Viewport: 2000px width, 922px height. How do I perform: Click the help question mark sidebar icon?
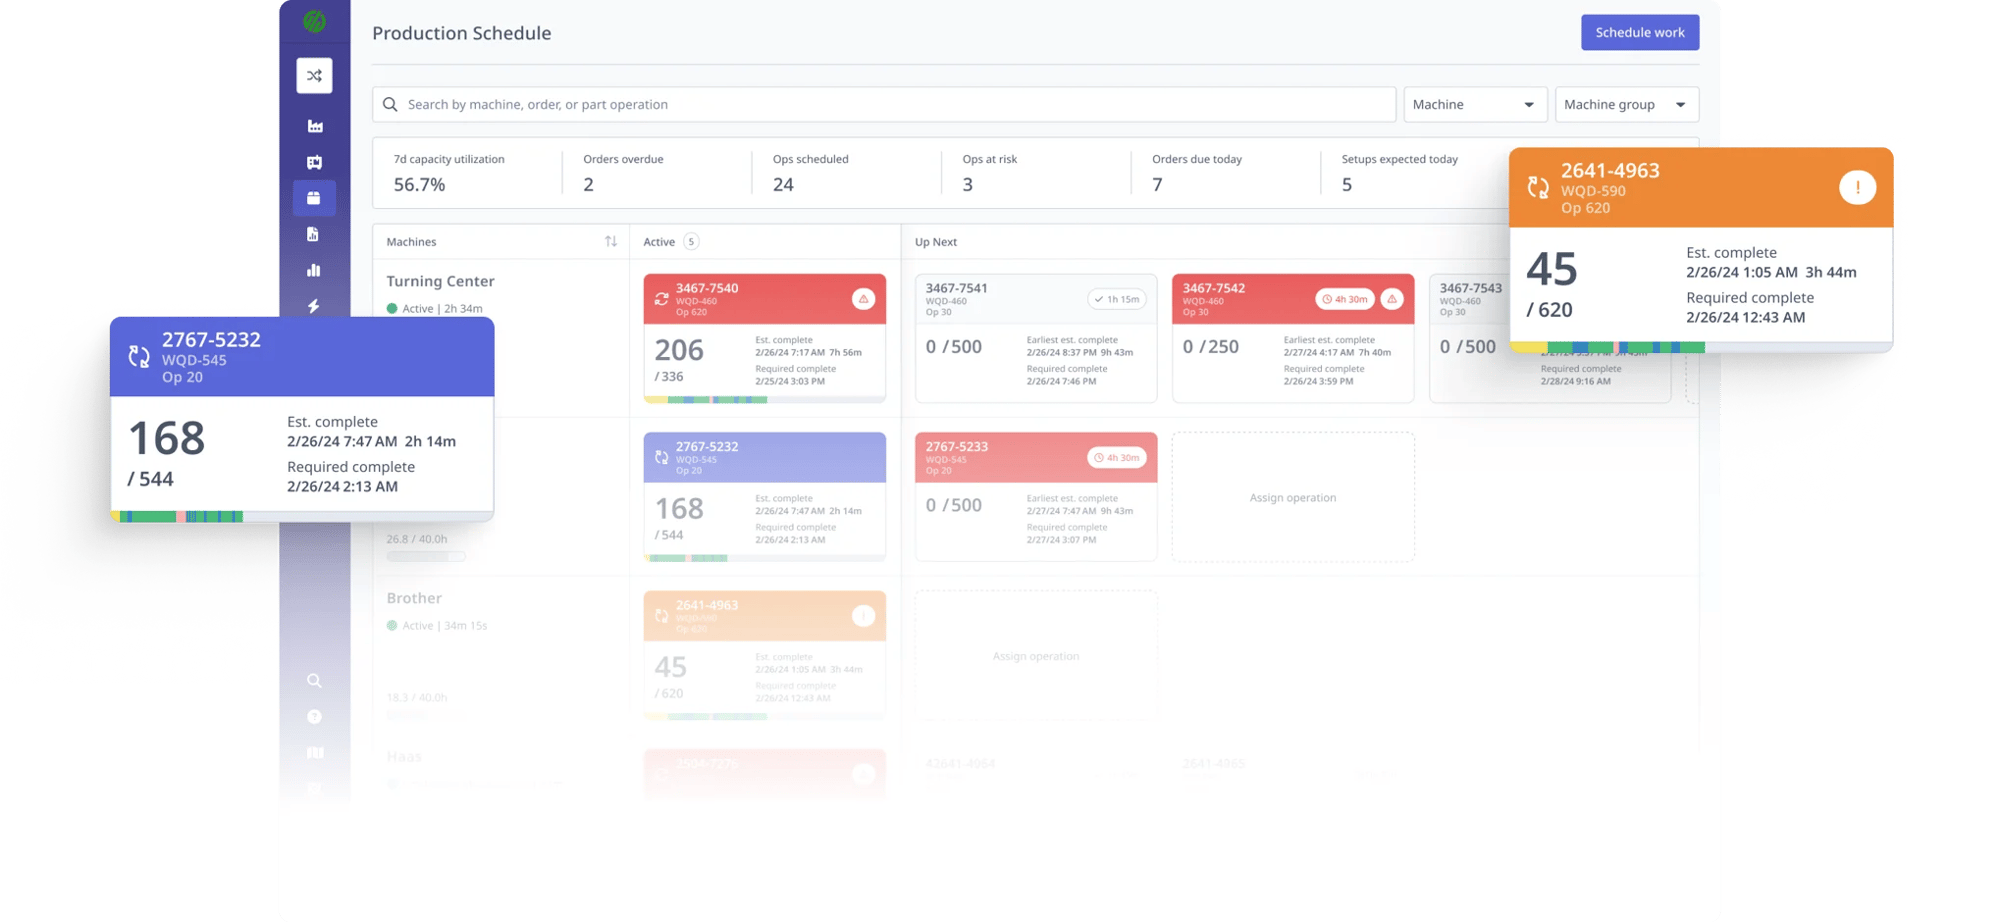(x=314, y=717)
